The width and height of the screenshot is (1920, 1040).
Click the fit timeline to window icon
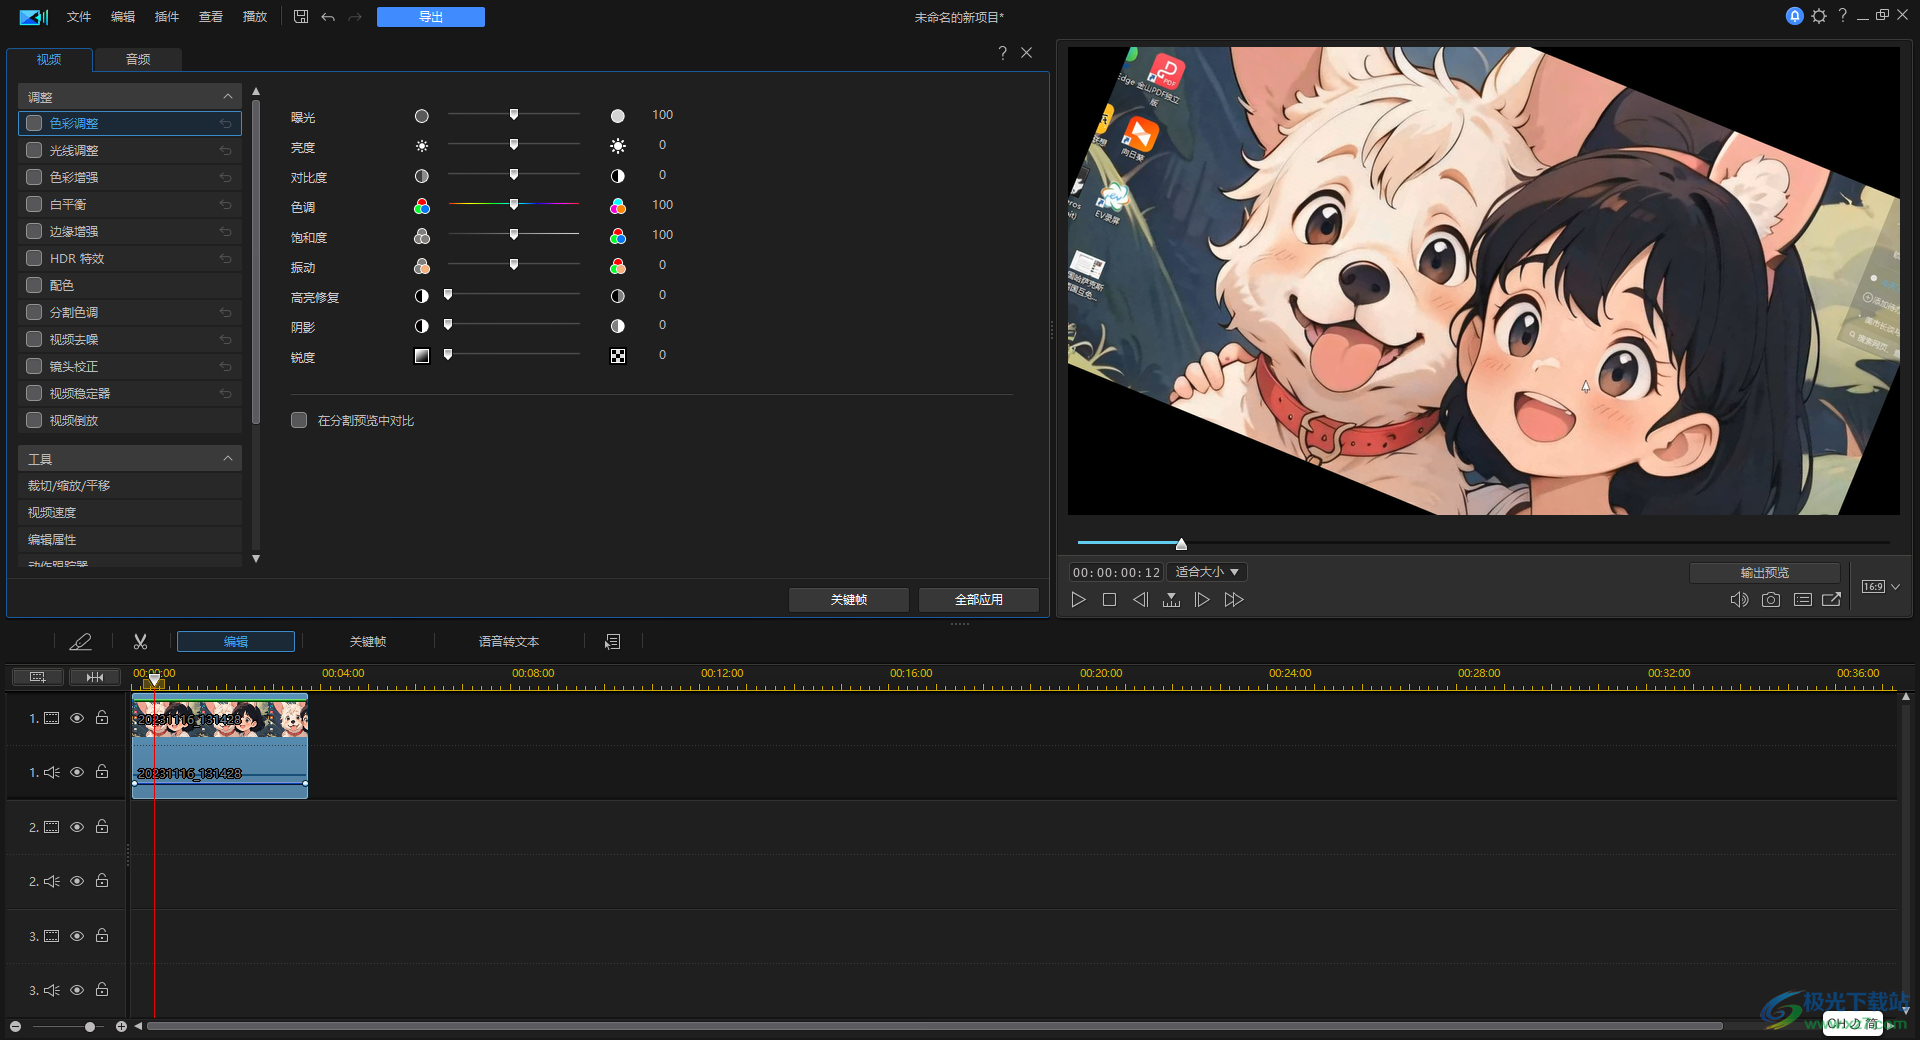tap(95, 677)
